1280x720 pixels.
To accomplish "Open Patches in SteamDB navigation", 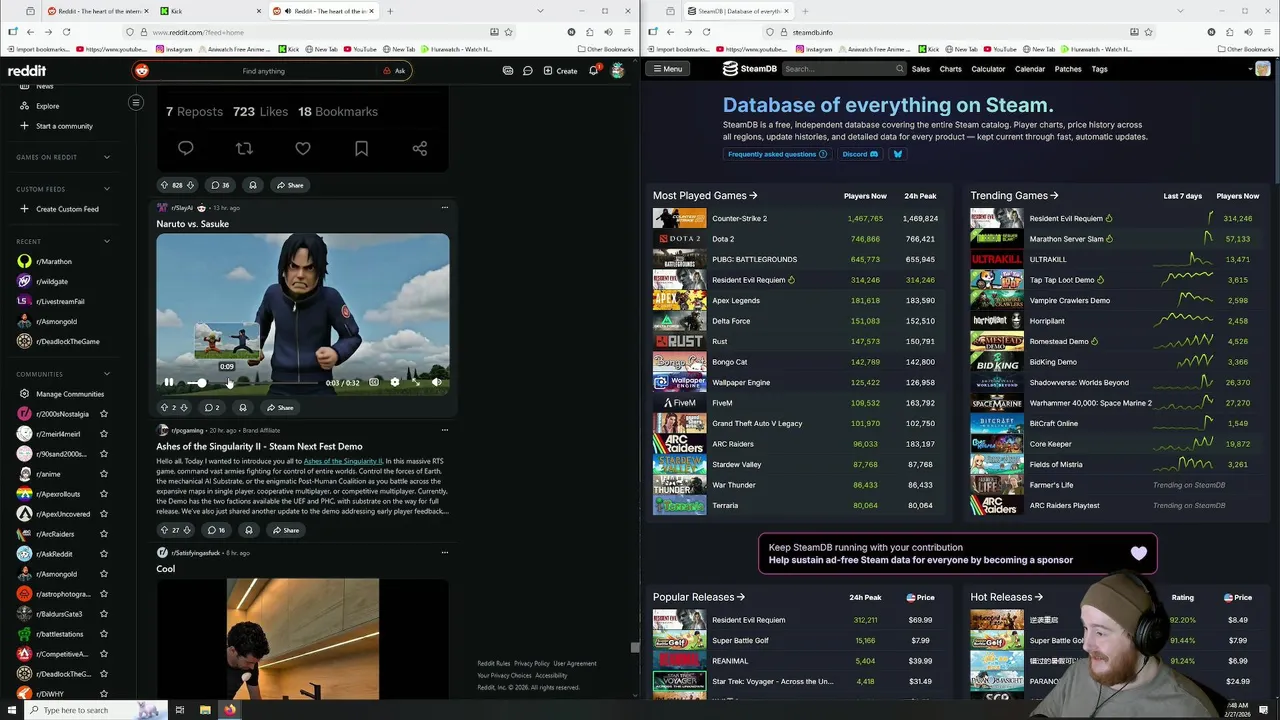I will 1068,69.
